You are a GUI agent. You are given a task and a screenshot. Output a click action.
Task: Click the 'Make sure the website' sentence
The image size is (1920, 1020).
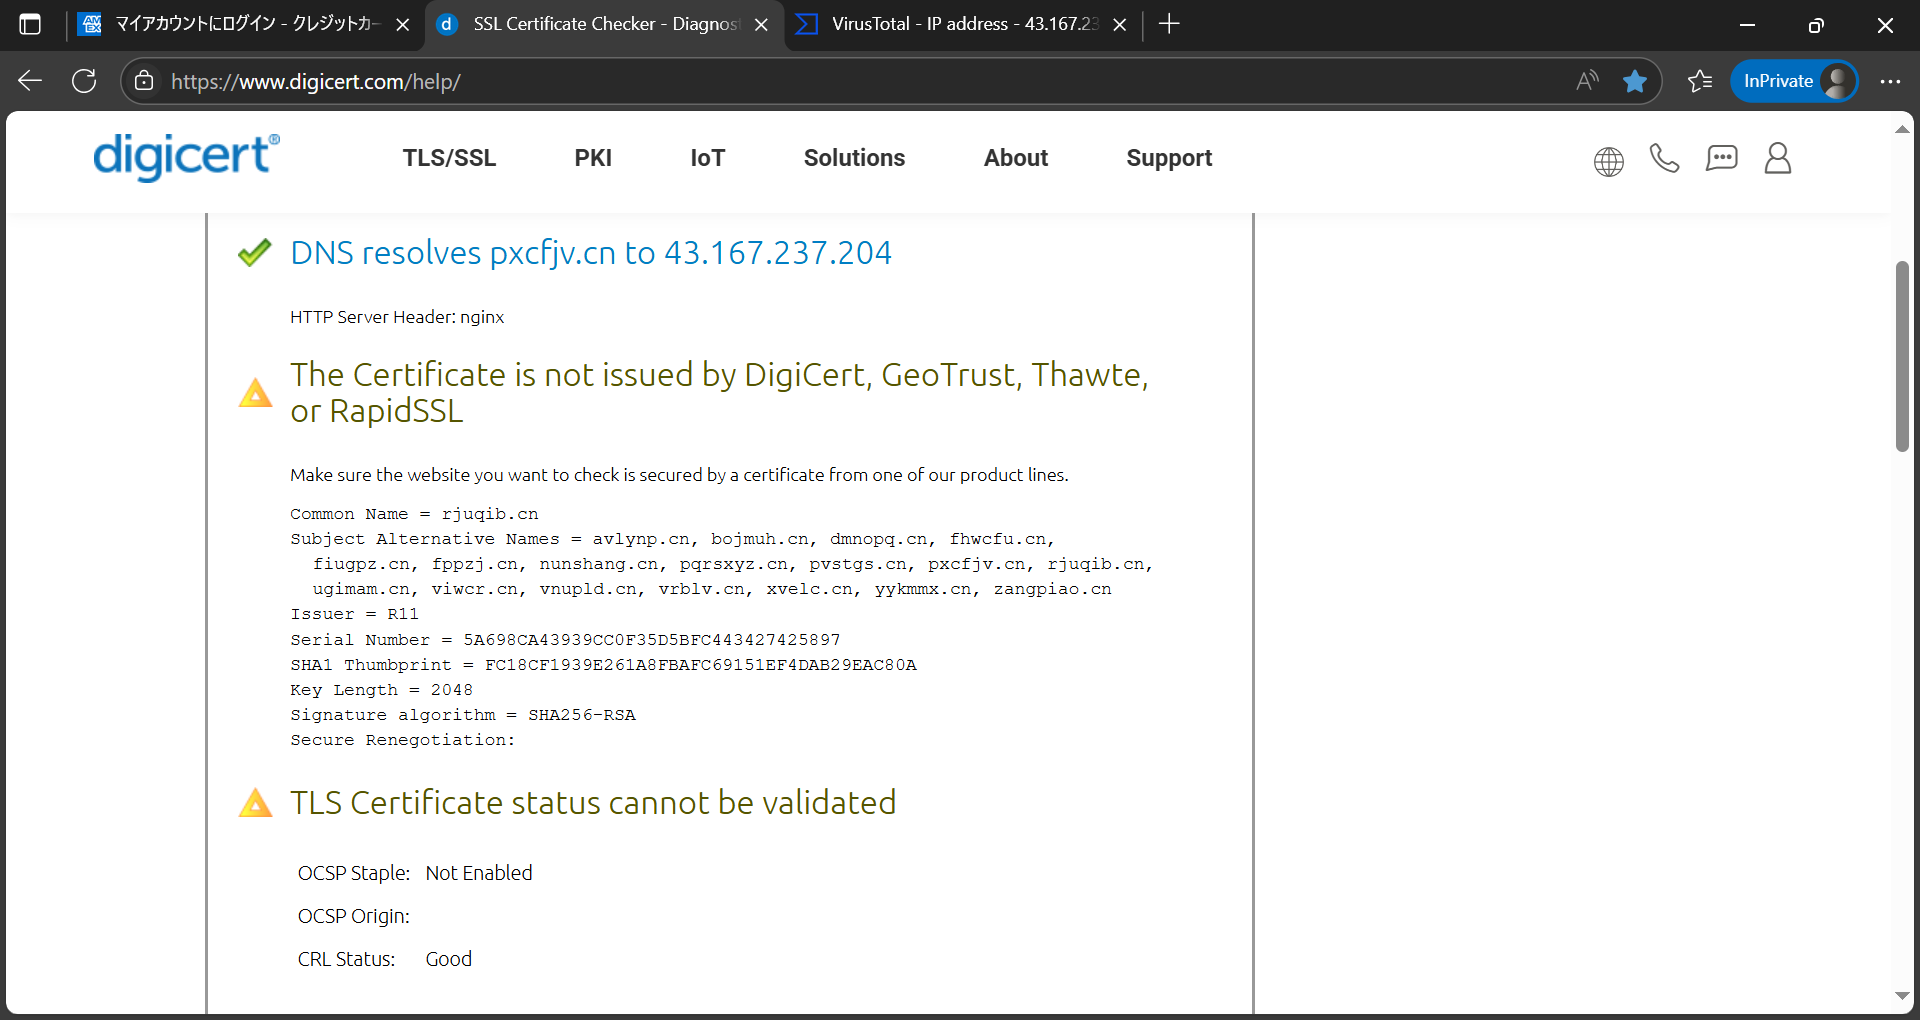(x=679, y=475)
